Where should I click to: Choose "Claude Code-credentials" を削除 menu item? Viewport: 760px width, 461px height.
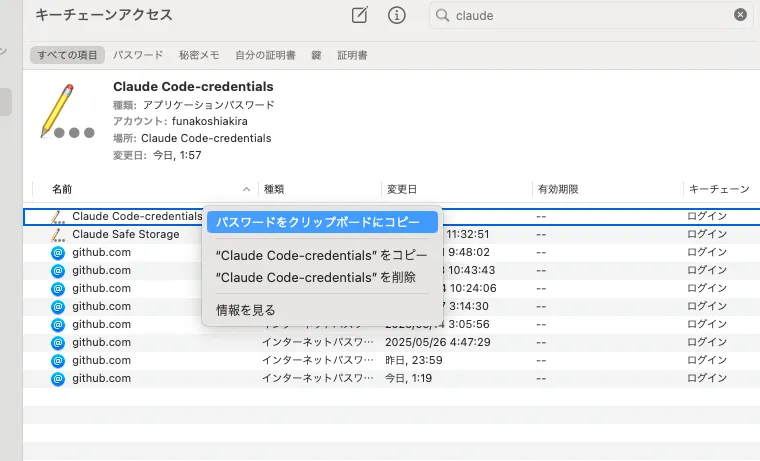pos(316,277)
